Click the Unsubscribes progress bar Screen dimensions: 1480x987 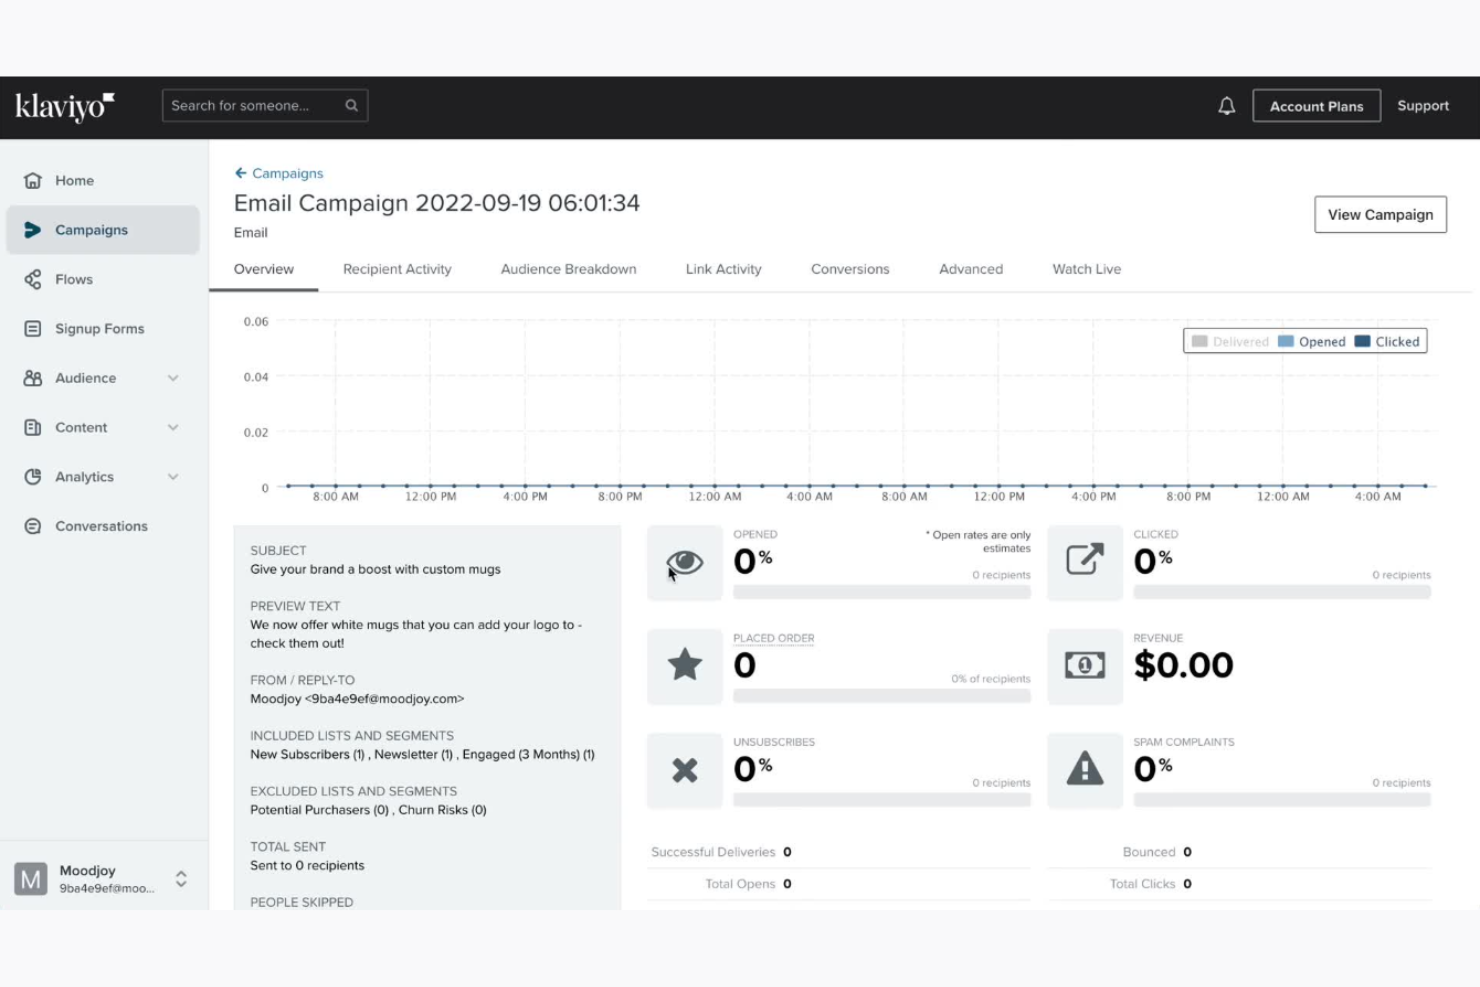[882, 800]
